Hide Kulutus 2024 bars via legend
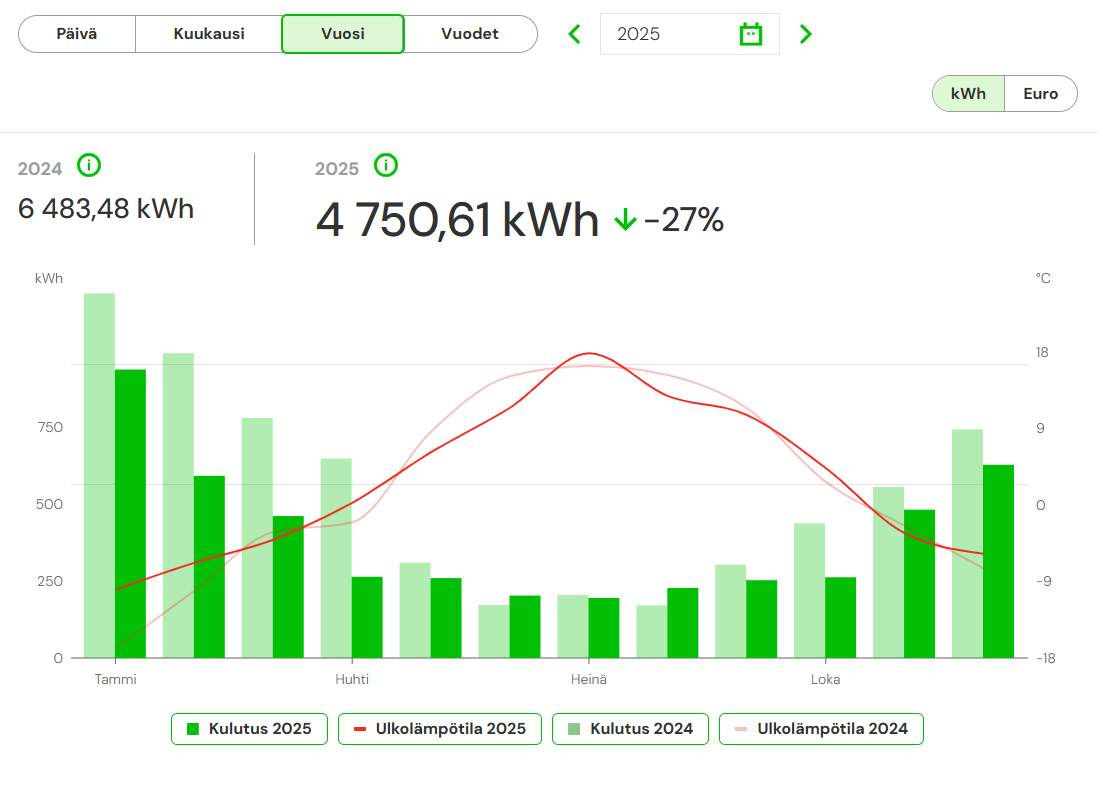The image size is (1103, 797). [x=630, y=729]
